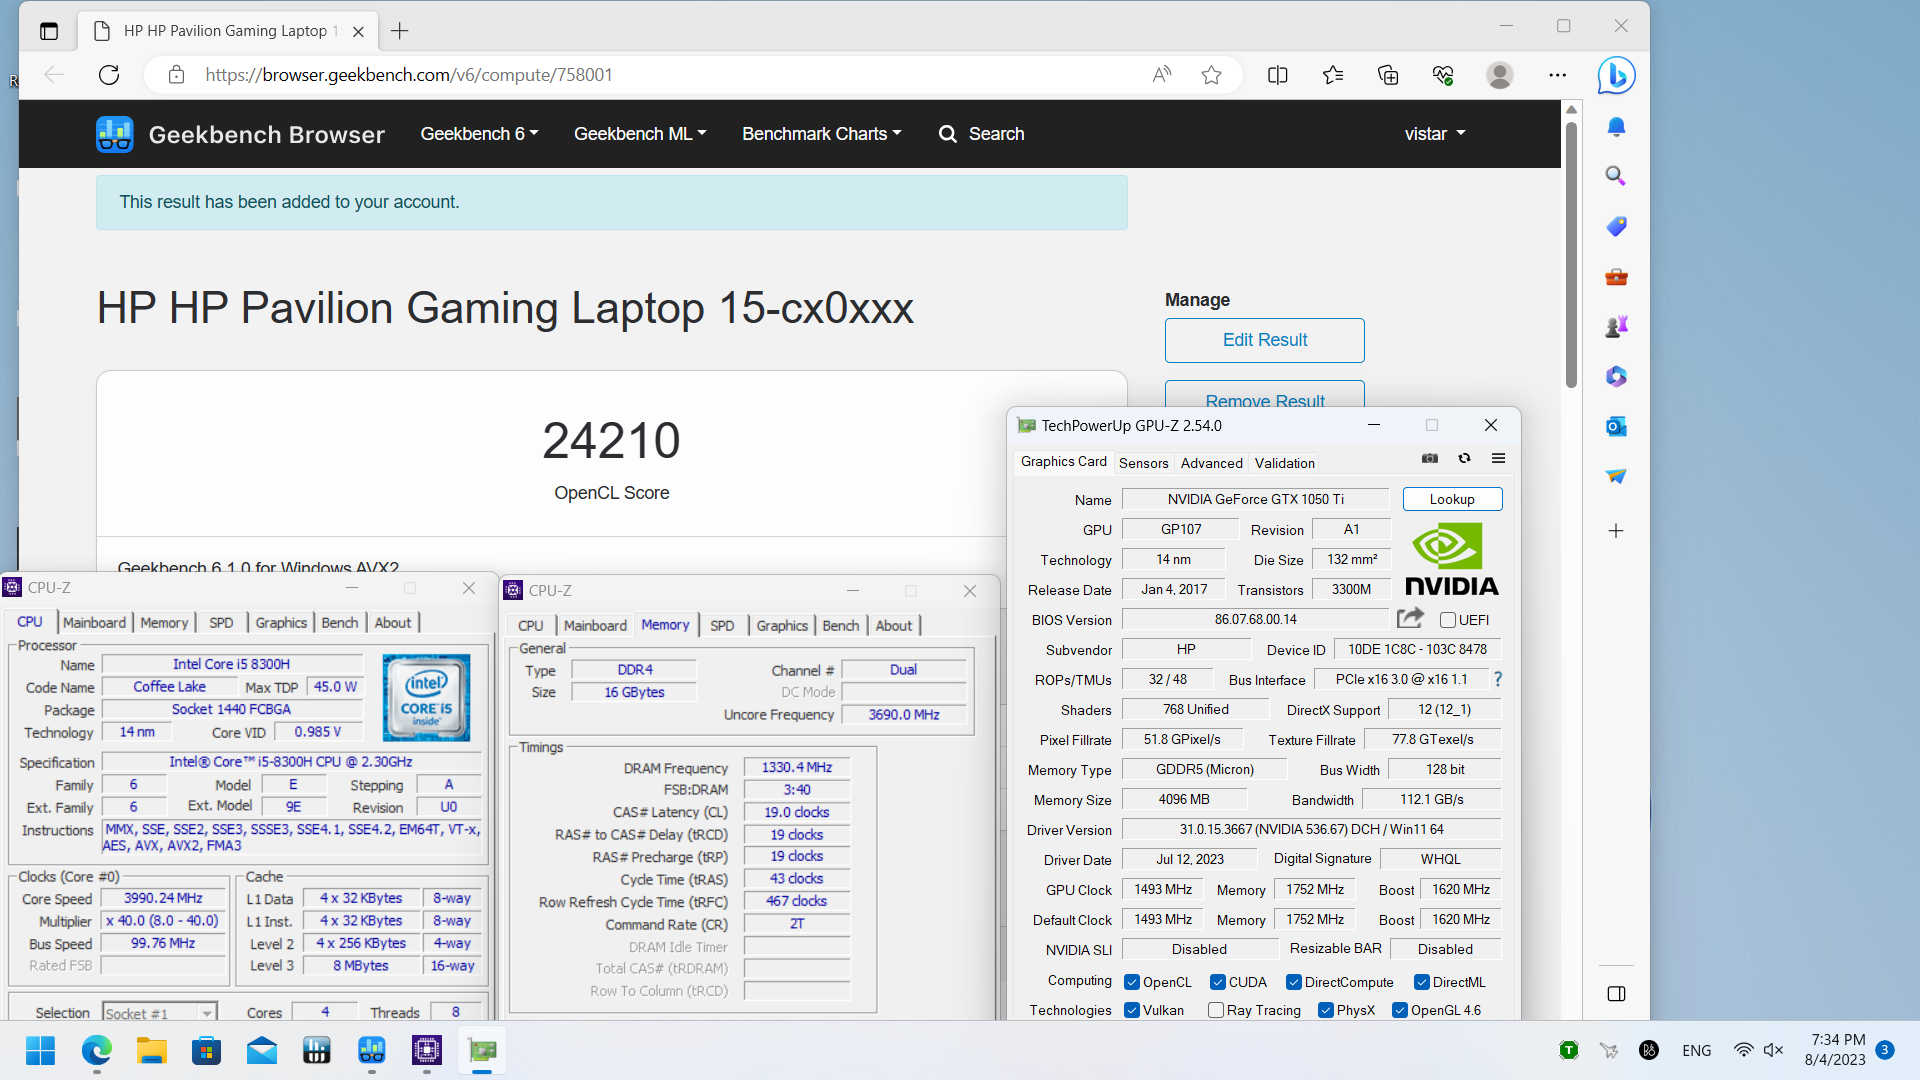Click the page vertical scrollbar thumb
Screen dimensions: 1920x1080
1571,255
